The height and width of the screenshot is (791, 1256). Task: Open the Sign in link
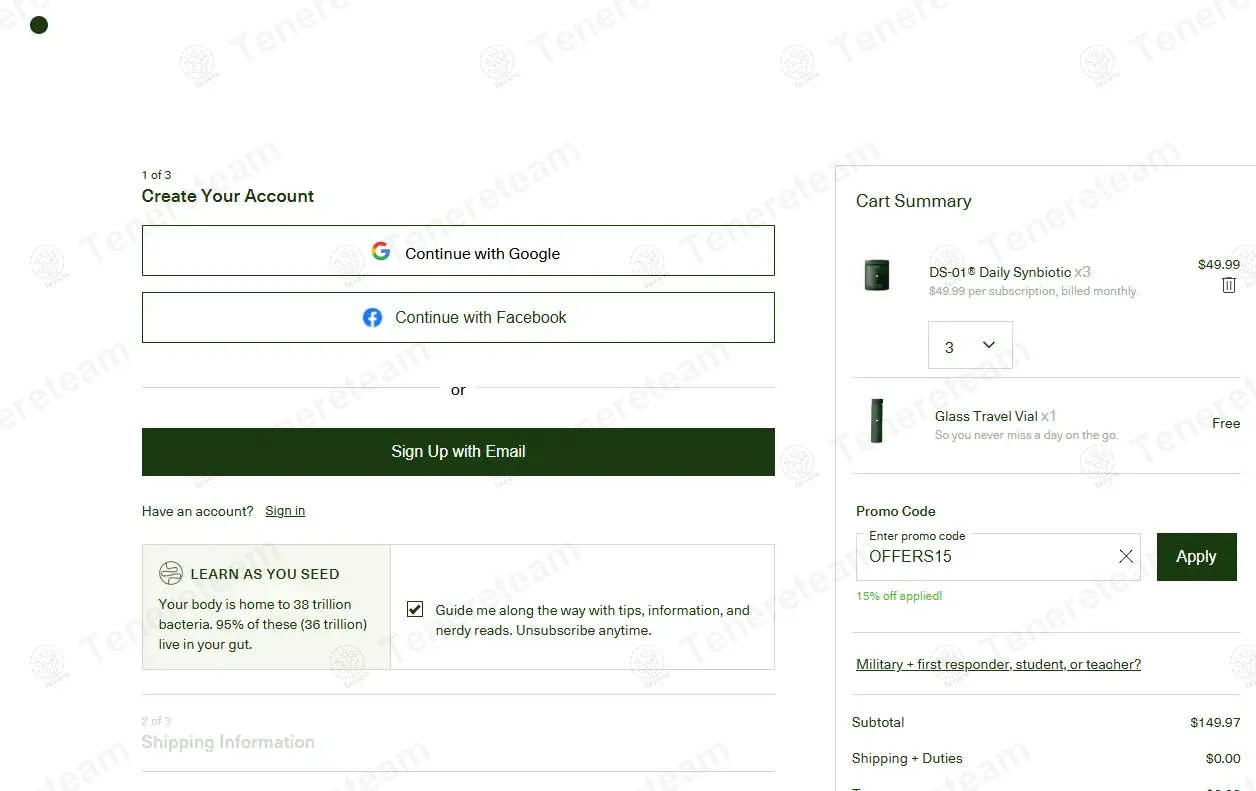285,511
